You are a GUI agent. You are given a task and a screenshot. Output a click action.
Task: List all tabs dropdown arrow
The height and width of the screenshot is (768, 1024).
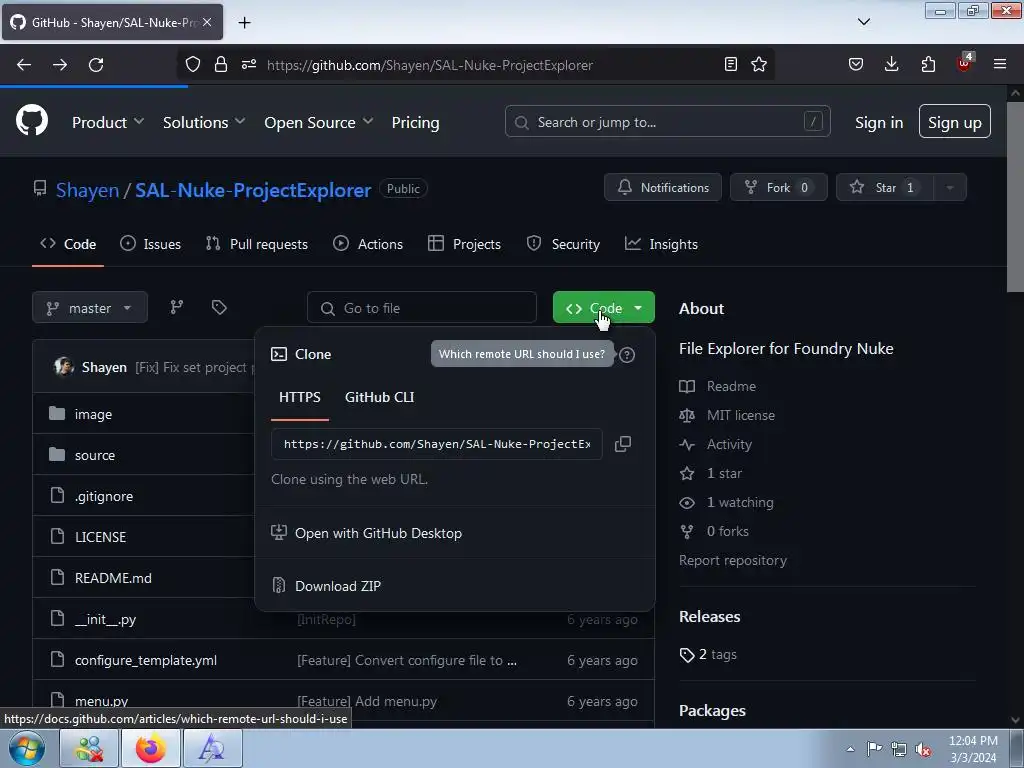(x=863, y=22)
